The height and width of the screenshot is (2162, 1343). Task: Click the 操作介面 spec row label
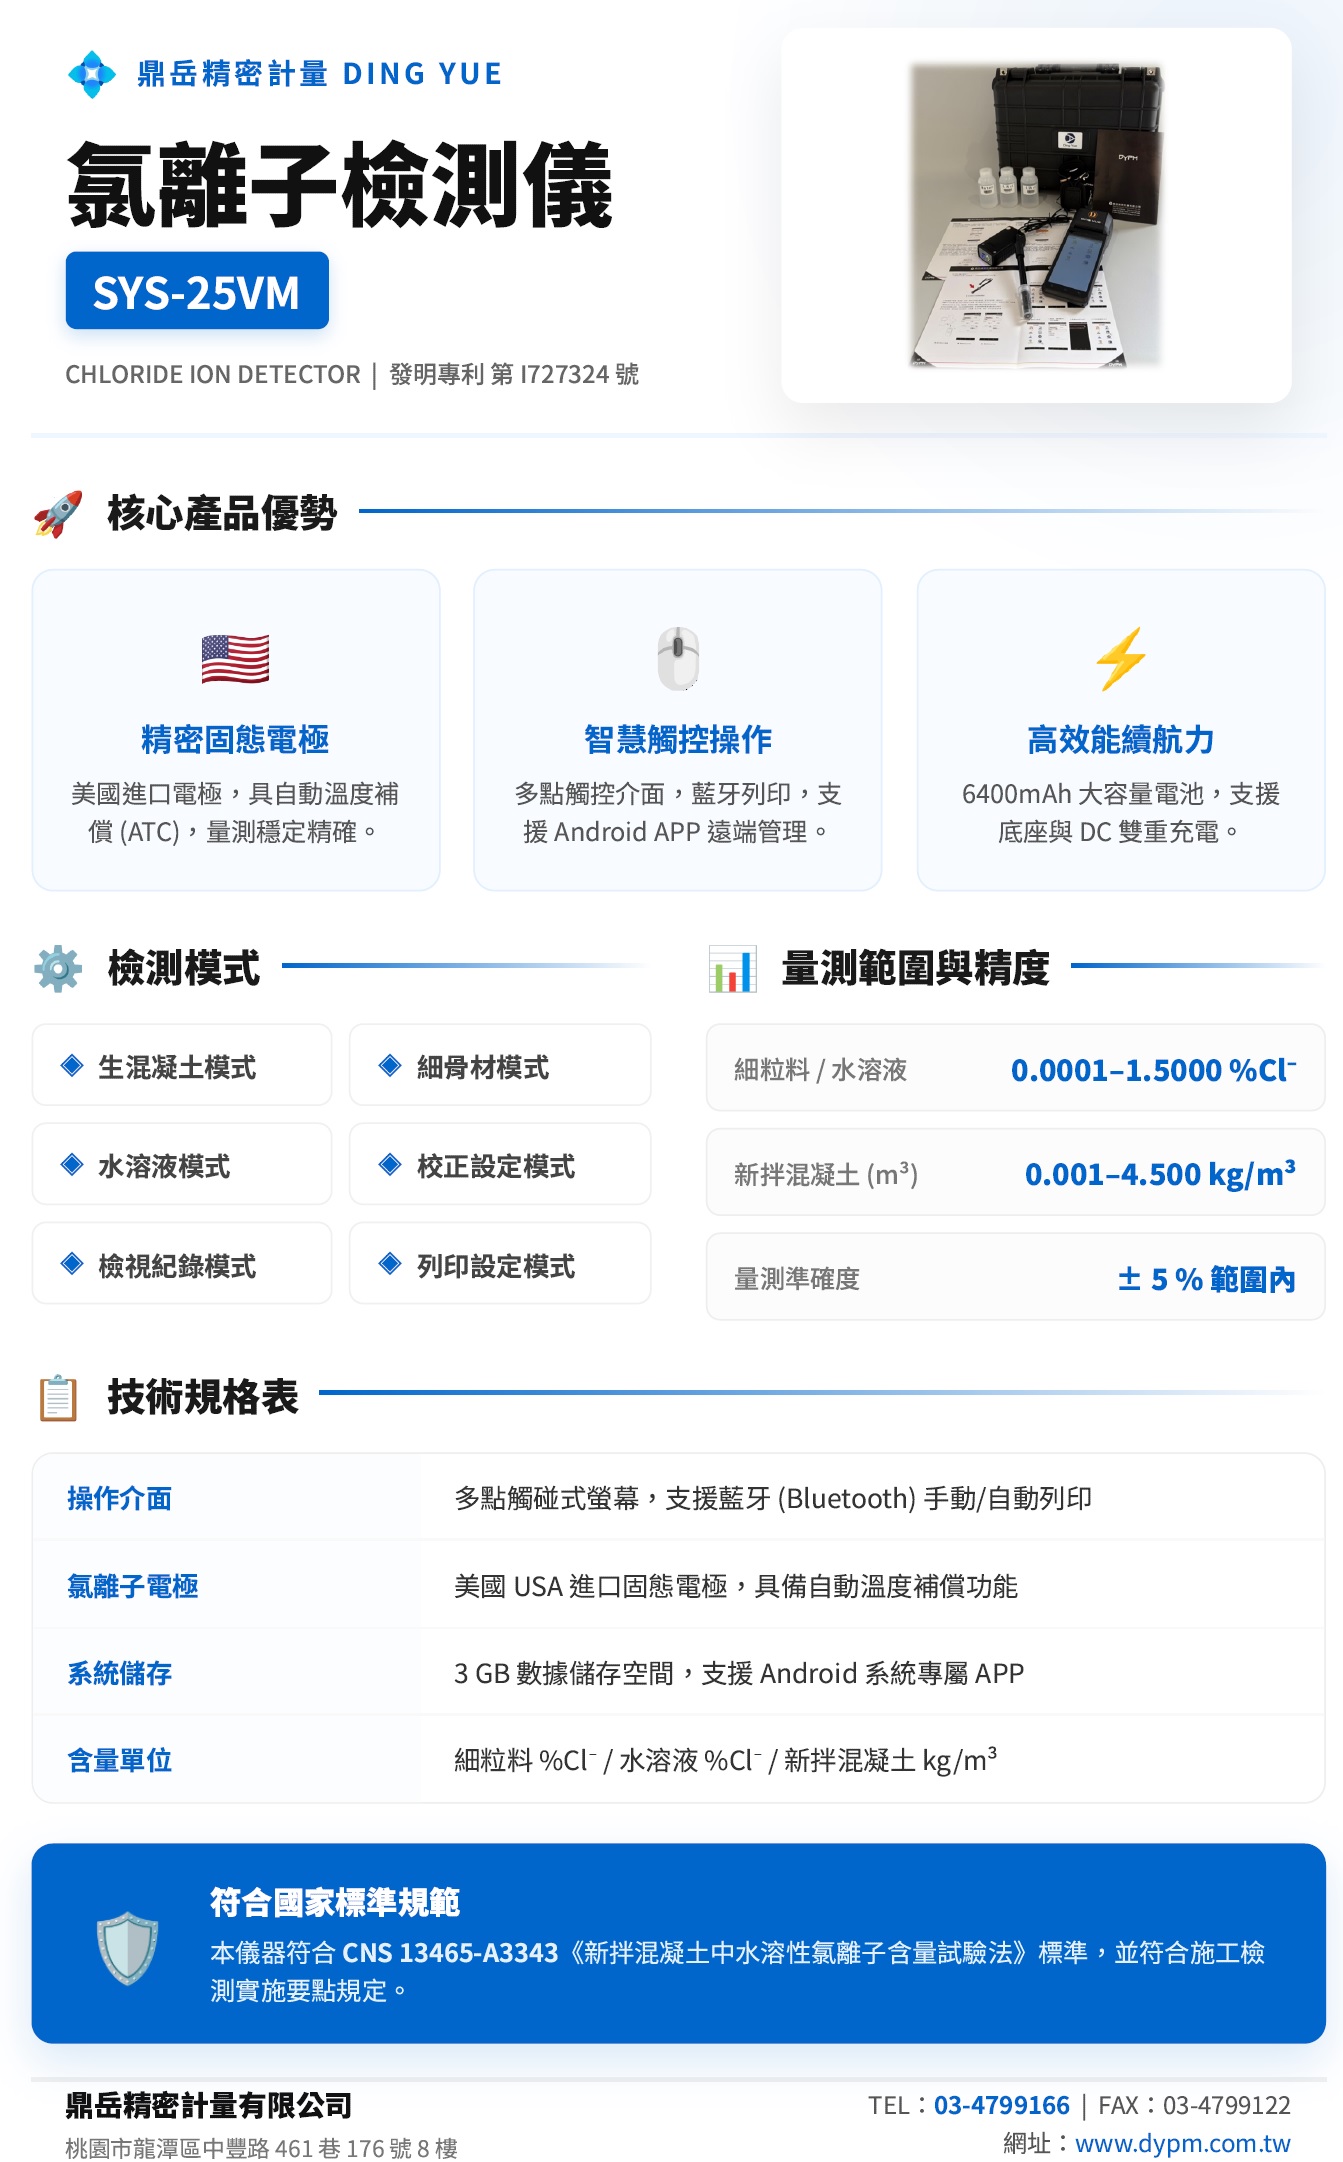[119, 1498]
